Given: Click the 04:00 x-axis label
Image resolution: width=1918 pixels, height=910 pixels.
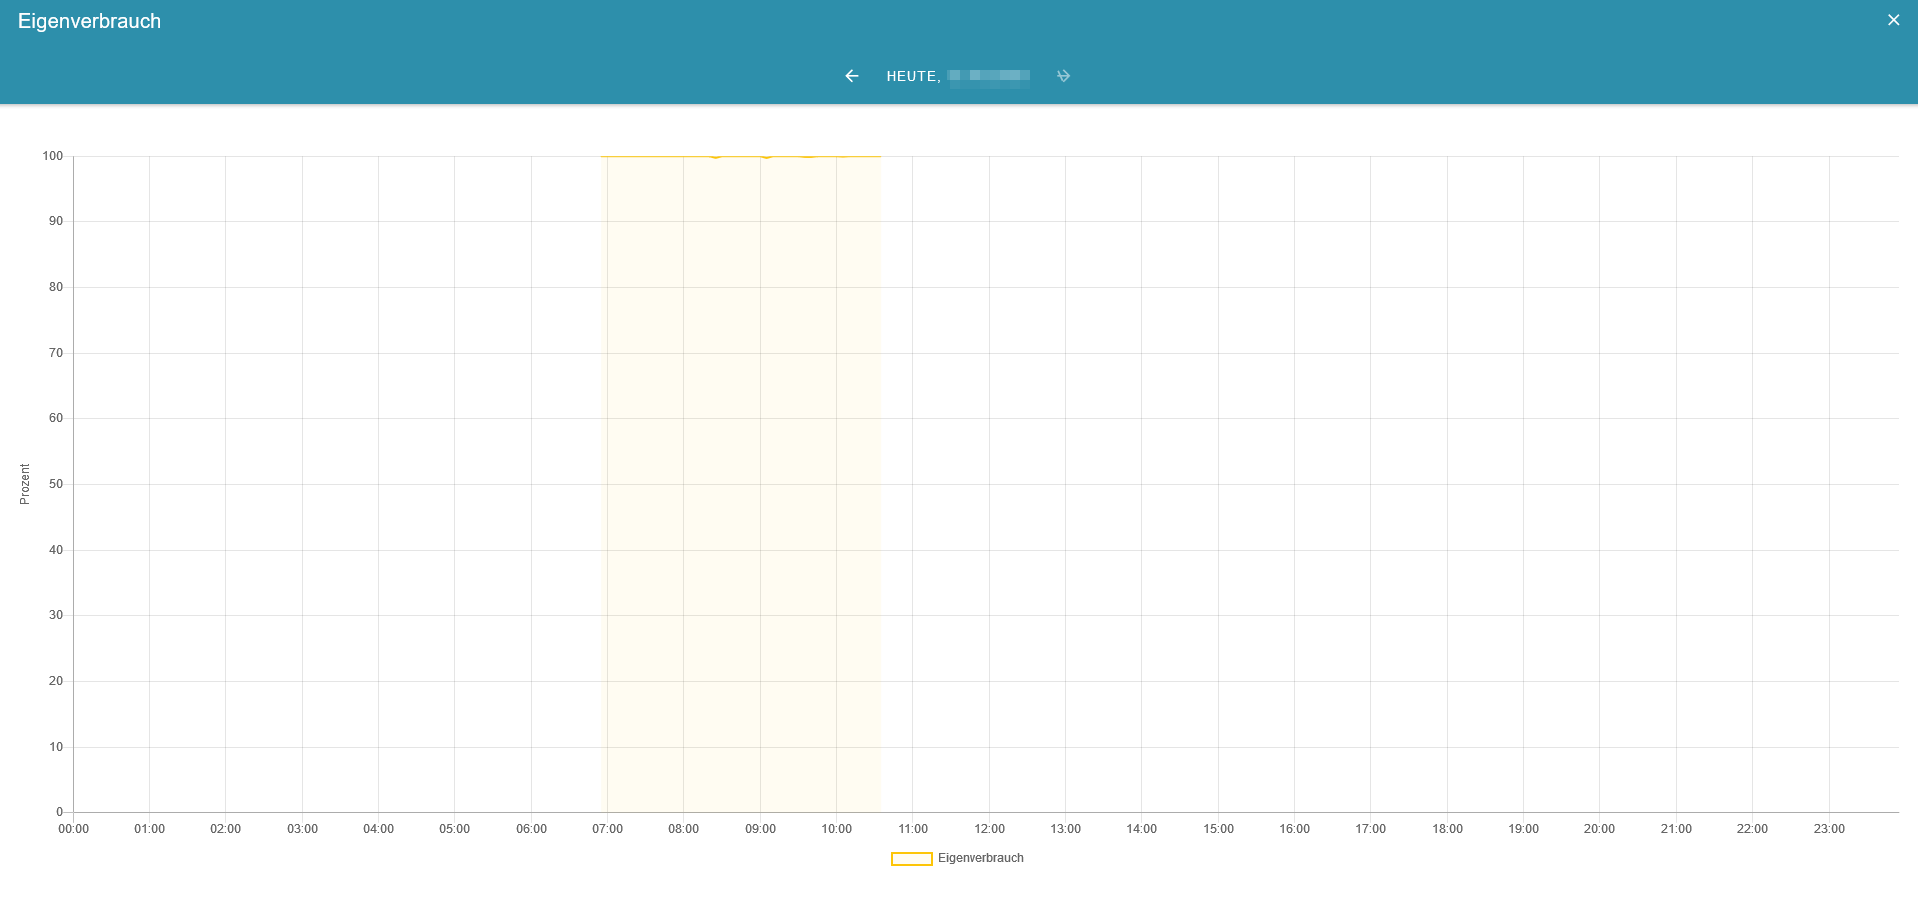Looking at the screenshot, I should click(378, 829).
